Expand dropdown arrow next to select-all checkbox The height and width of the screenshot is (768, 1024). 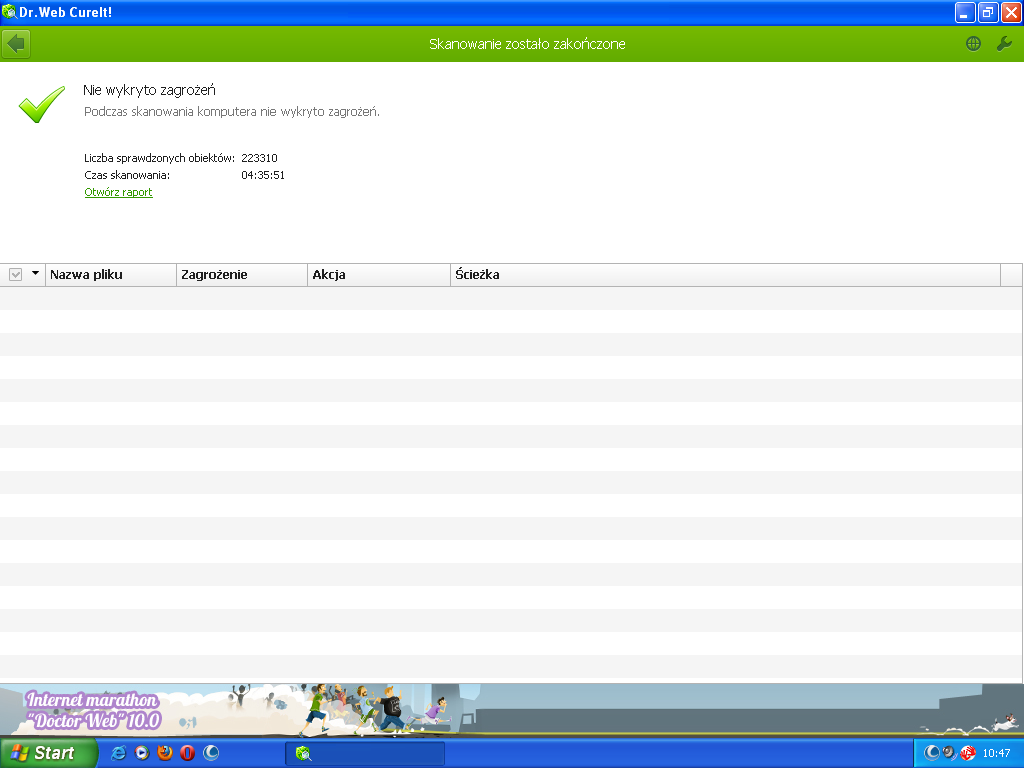pyautogui.click(x=36, y=273)
